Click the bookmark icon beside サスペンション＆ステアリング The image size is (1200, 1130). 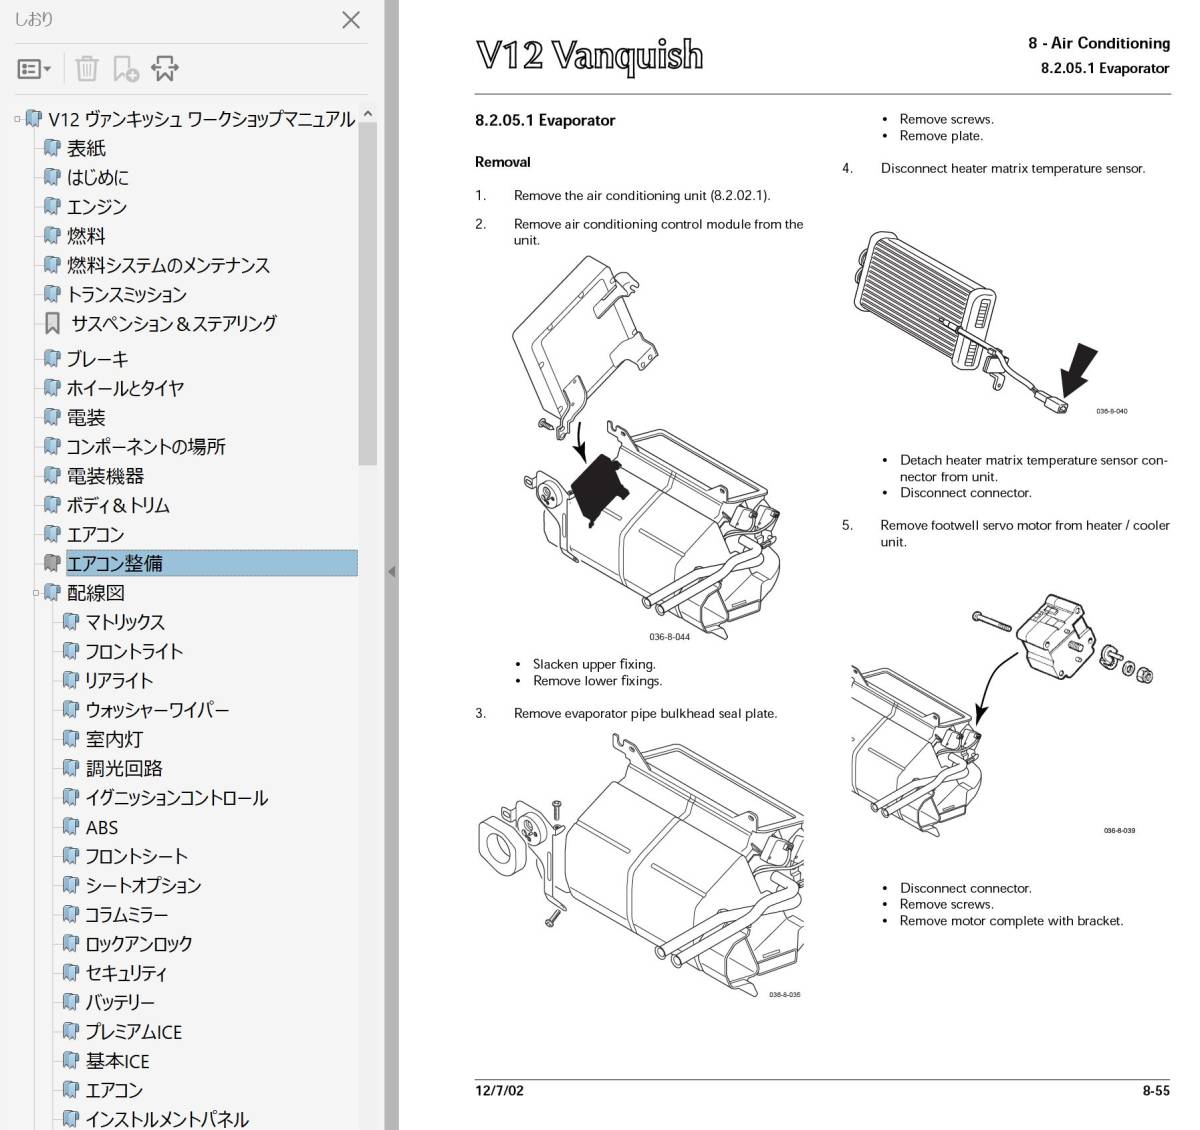[x=52, y=323]
